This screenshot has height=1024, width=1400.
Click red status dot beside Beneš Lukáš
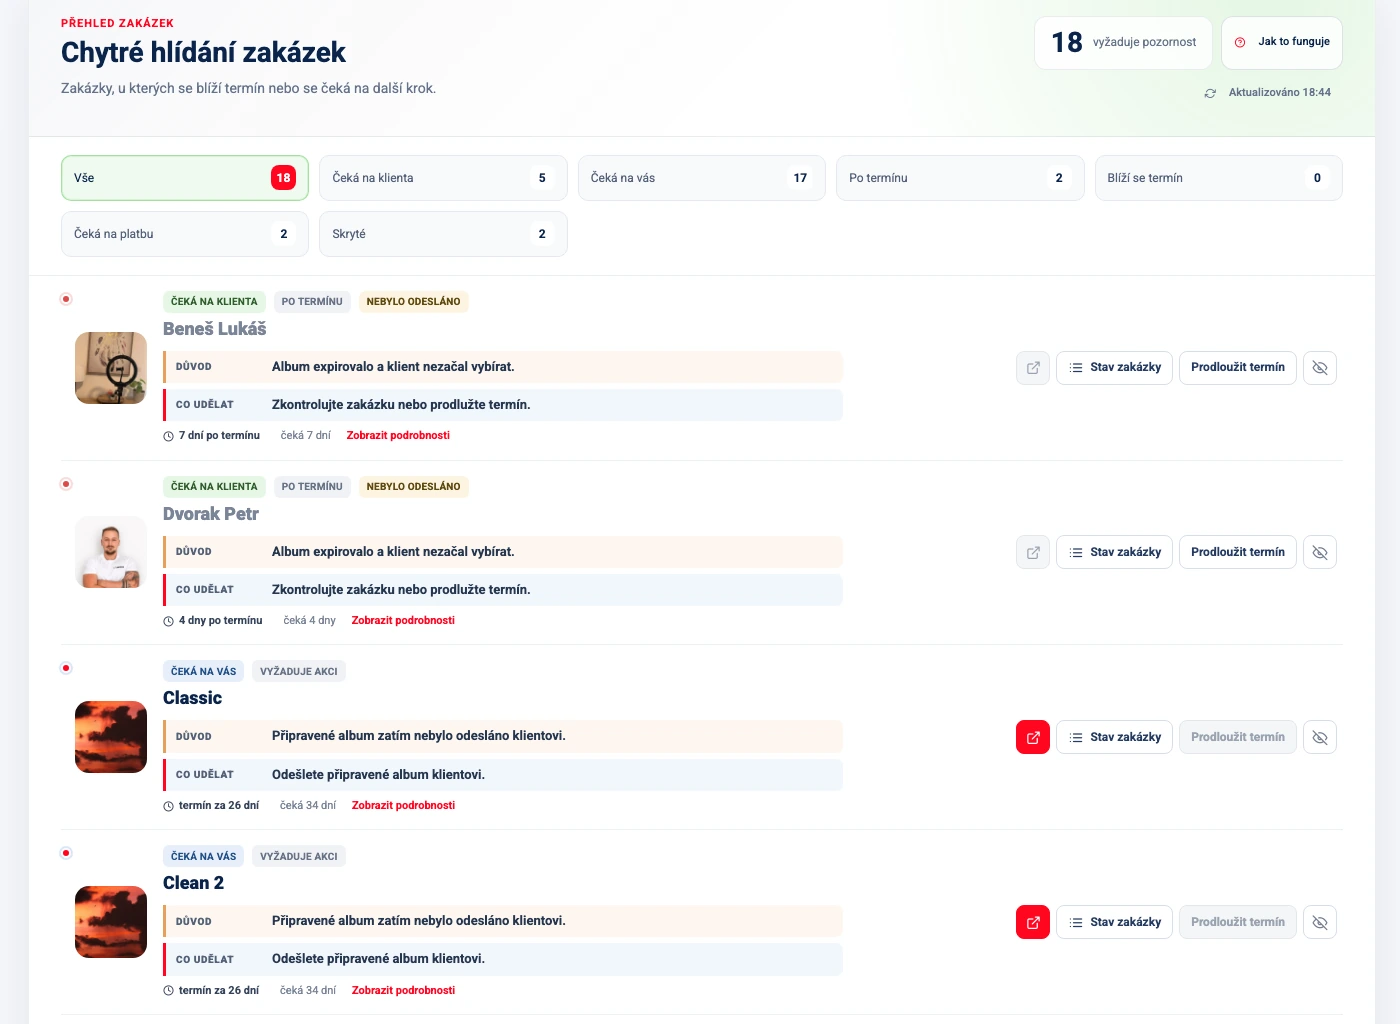[x=66, y=299]
